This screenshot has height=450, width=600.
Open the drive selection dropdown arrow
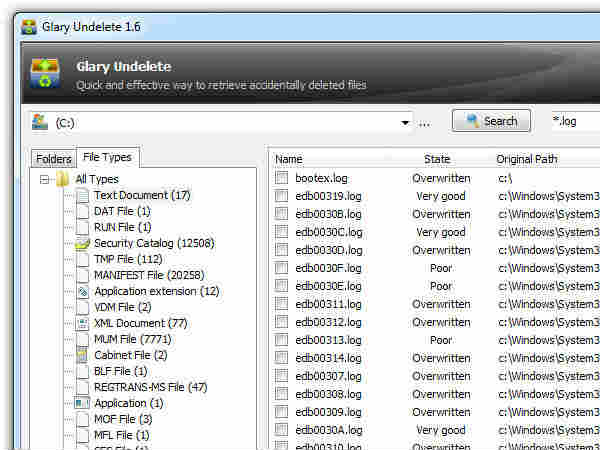(x=405, y=123)
